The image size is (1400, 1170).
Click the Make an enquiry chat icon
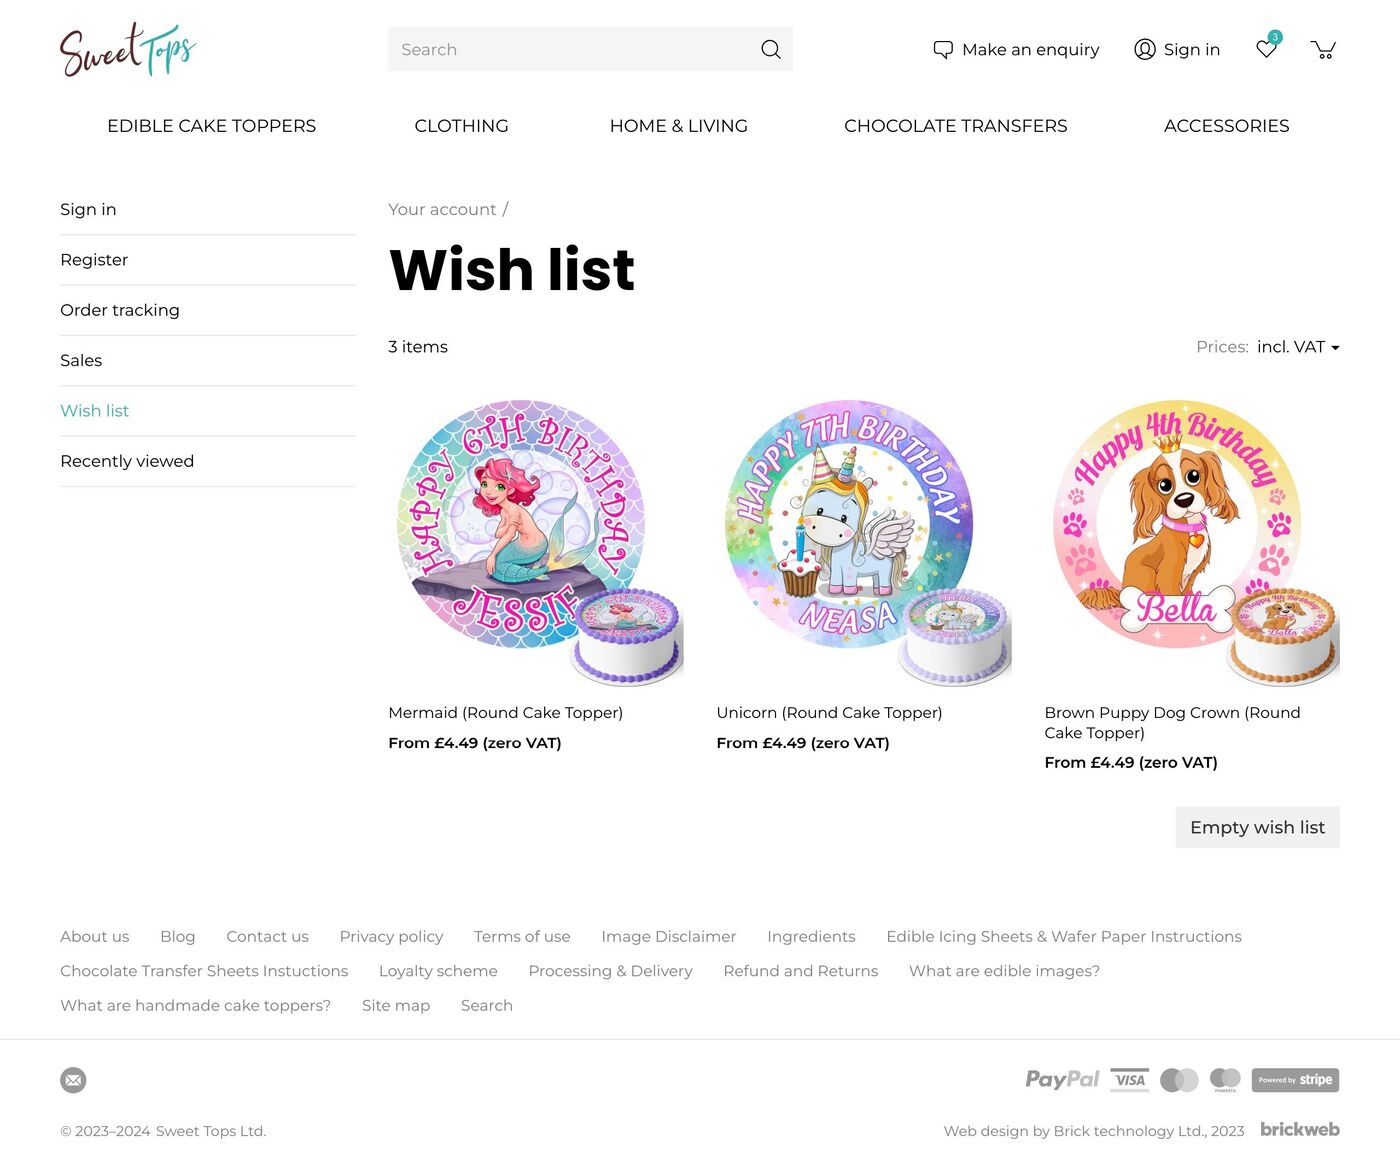pos(943,49)
